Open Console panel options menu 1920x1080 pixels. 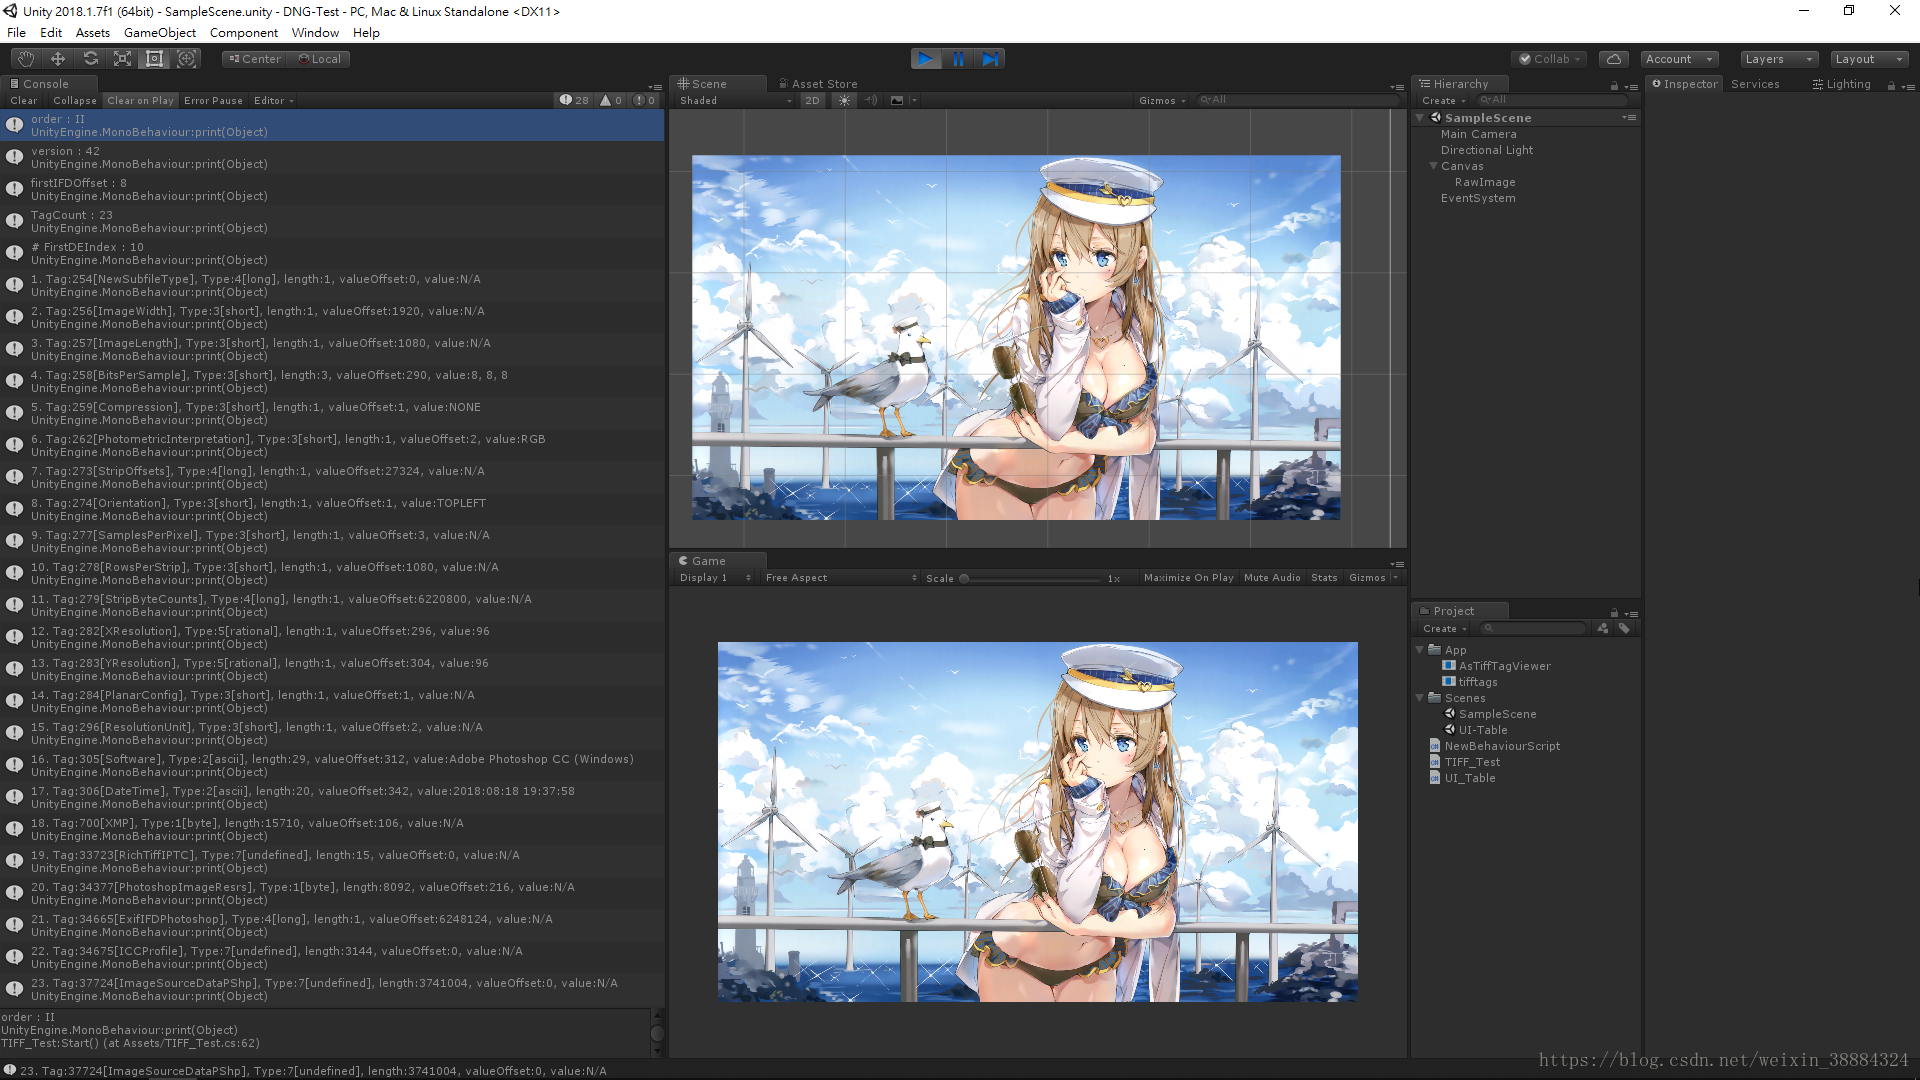pyautogui.click(x=655, y=86)
